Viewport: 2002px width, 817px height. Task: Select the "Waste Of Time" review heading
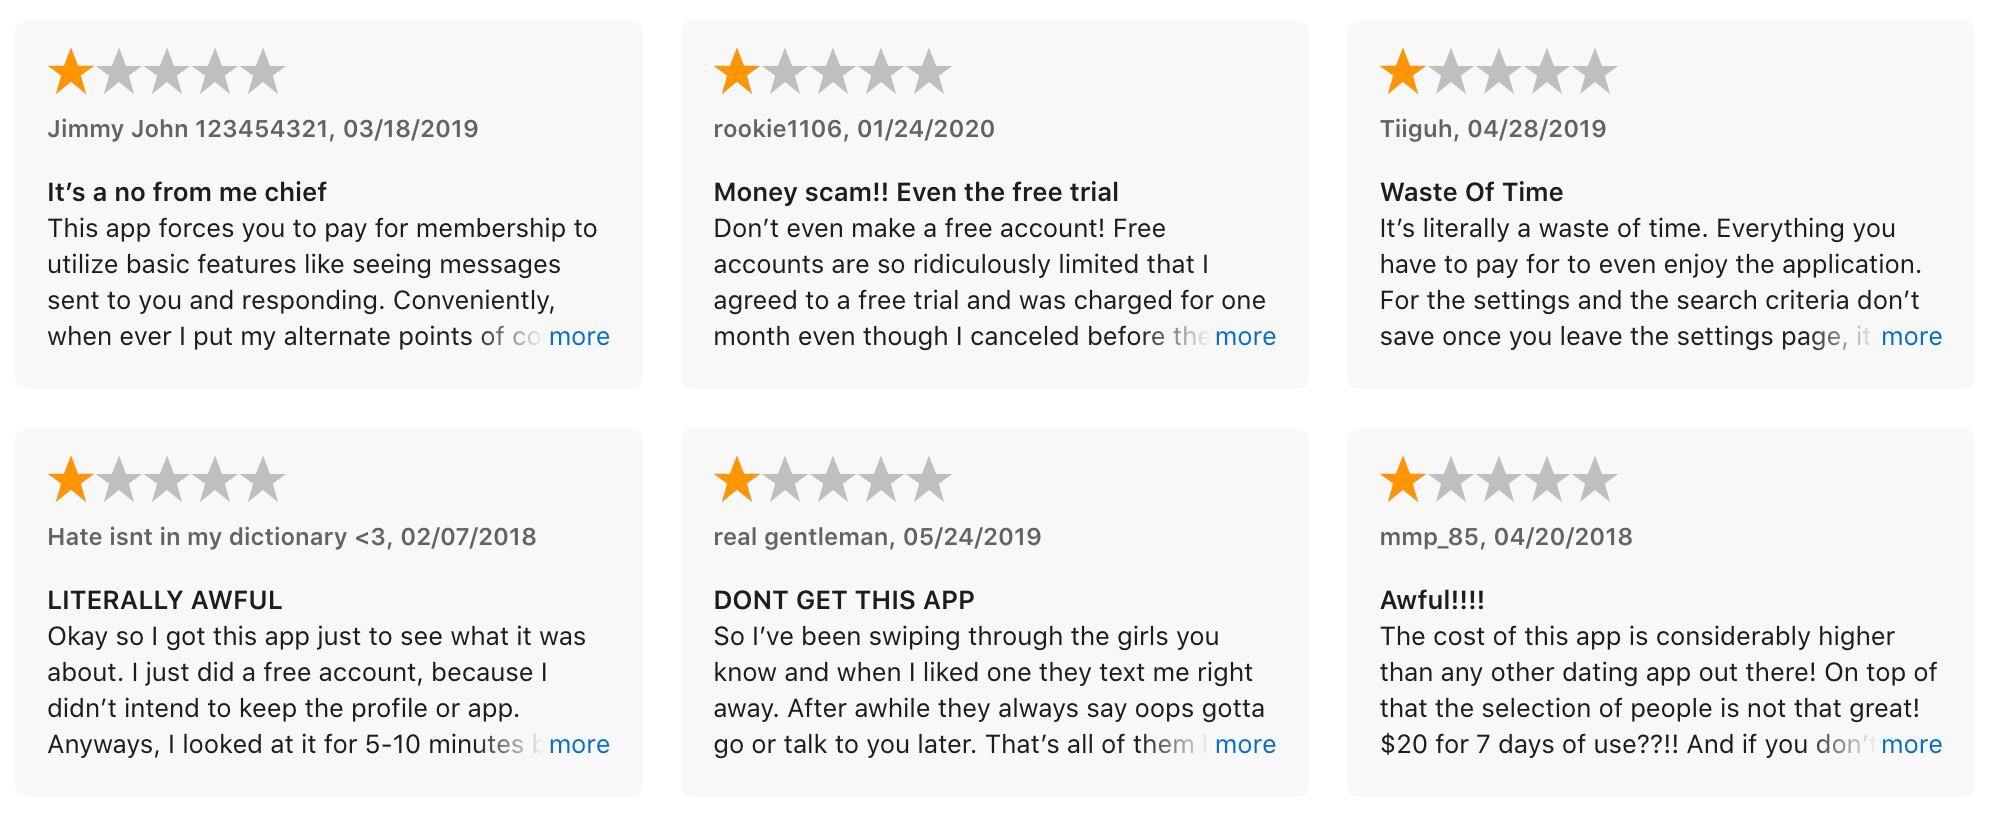tap(1471, 192)
